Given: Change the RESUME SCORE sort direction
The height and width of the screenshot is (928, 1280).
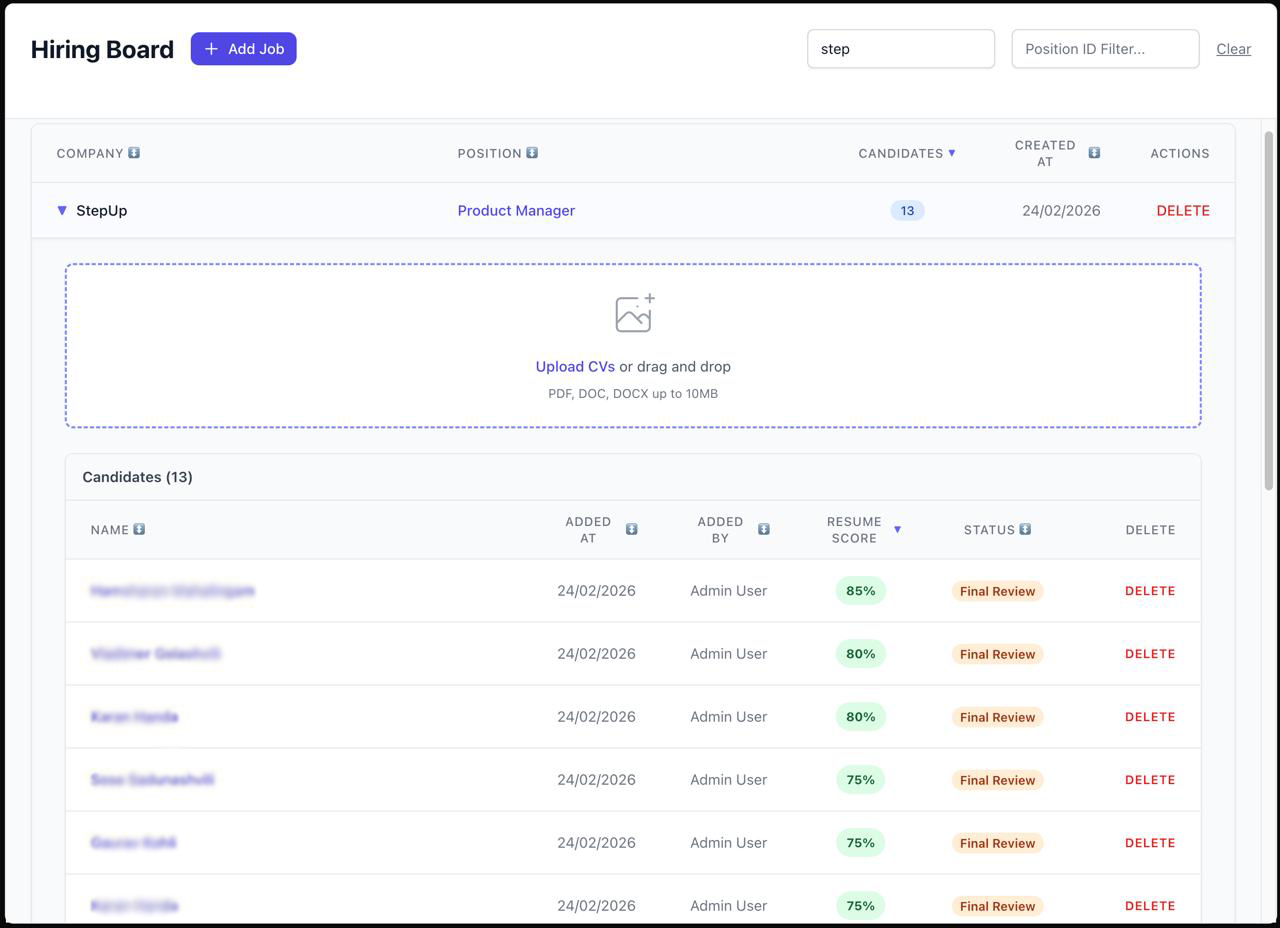Looking at the screenshot, I should [898, 529].
